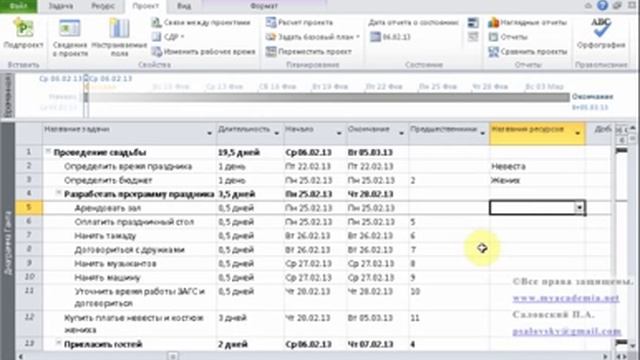Open the resource dropdown in row 5 cell
Image resolution: width=640 pixels, height=360 pixels.
pos(579,208)
